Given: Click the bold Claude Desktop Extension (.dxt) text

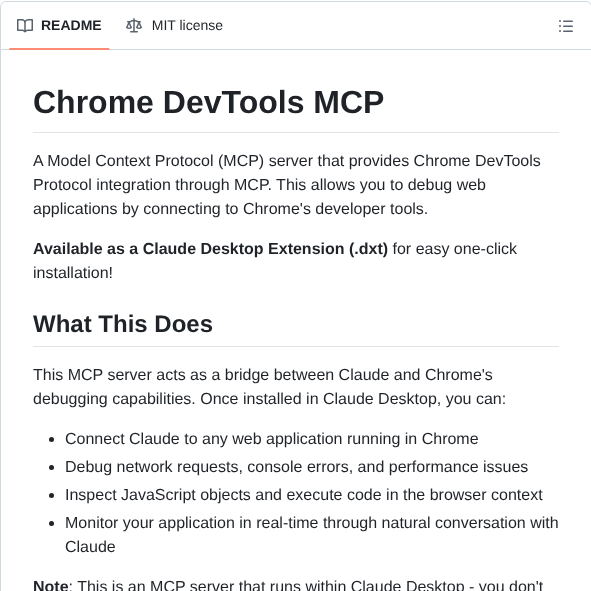Looking at the screenshot, I should pos(210,249).
